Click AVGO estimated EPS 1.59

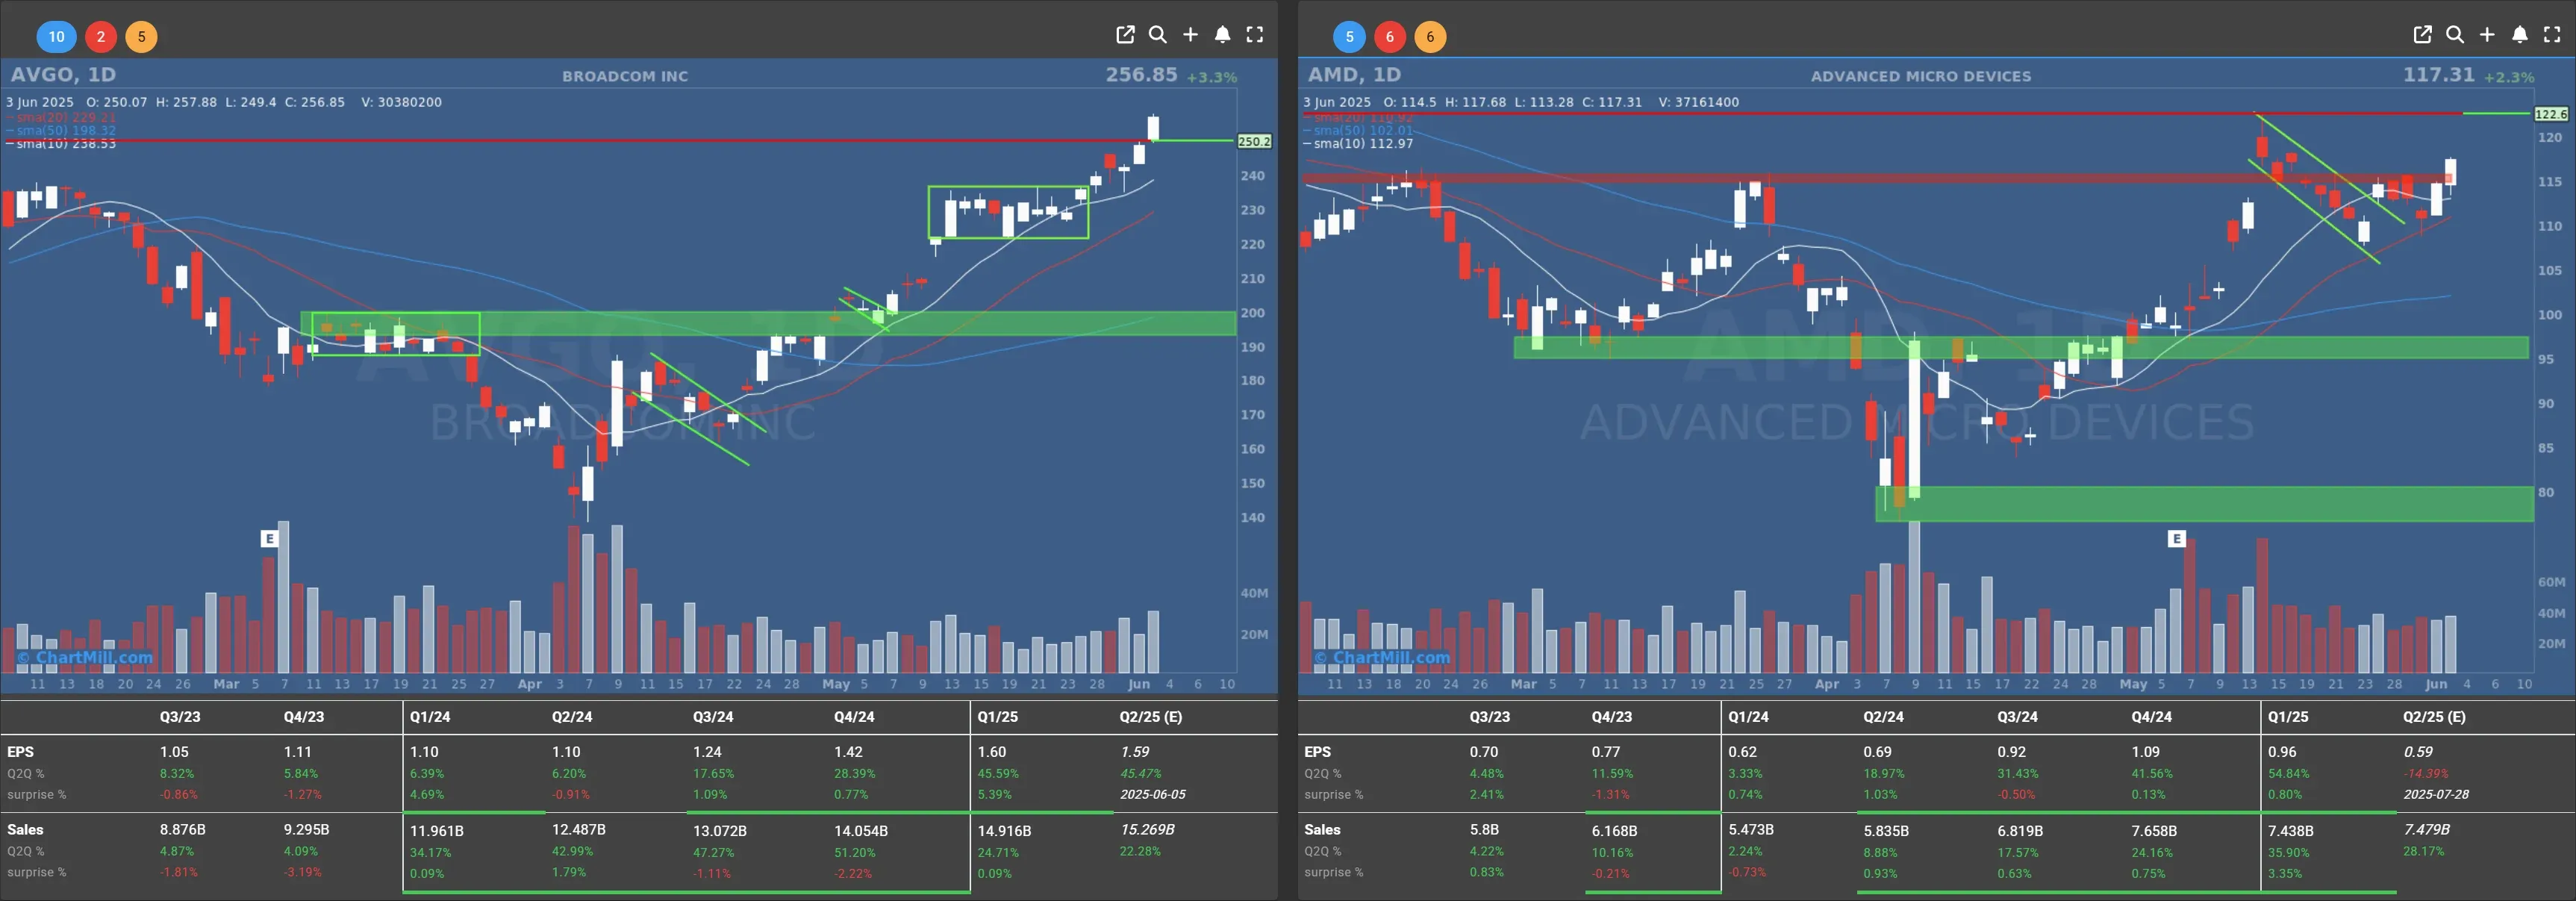(x=1135, y=752)
